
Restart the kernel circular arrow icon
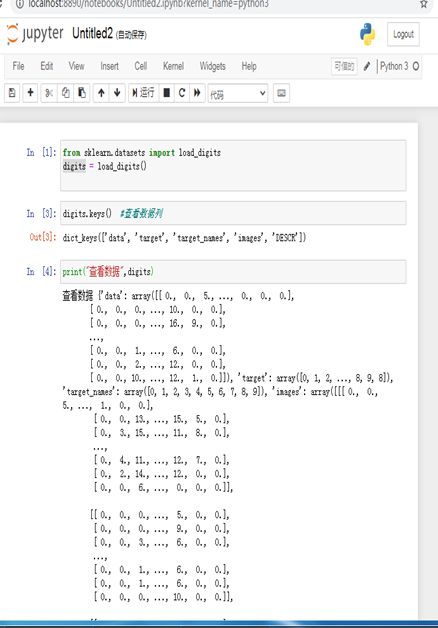[182, 93]
